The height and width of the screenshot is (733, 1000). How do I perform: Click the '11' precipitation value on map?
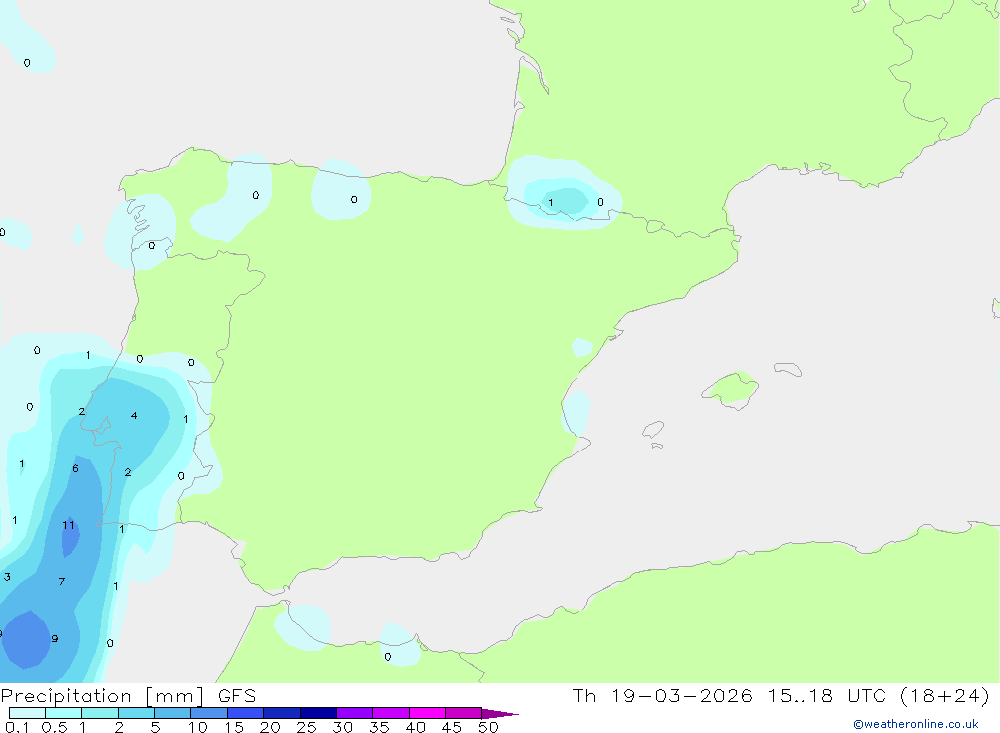(68, 525)
